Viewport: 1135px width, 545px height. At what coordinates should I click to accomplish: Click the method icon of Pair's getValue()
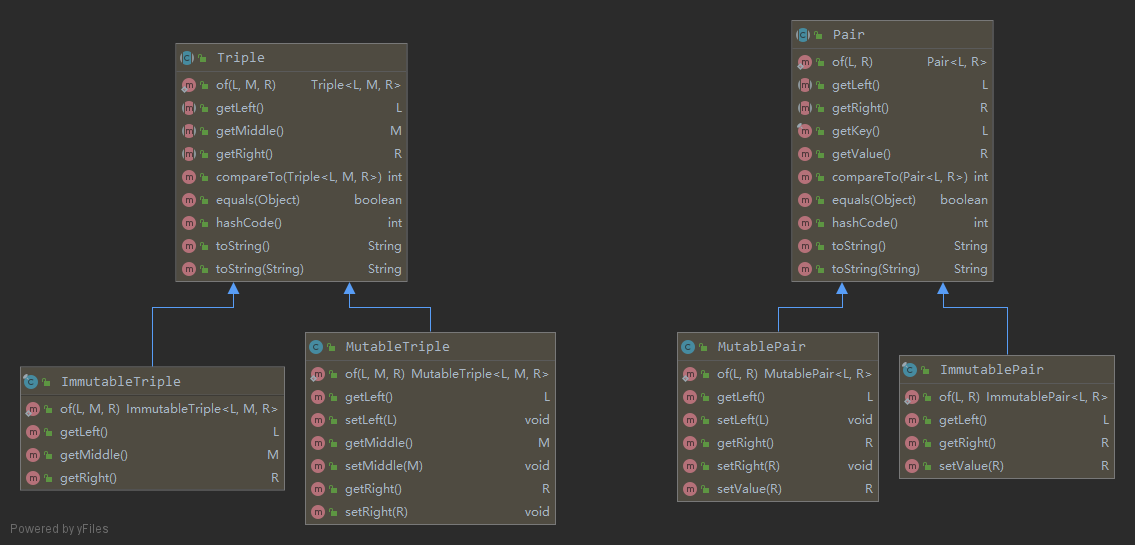pyautogui.click(x=804, y=154)
